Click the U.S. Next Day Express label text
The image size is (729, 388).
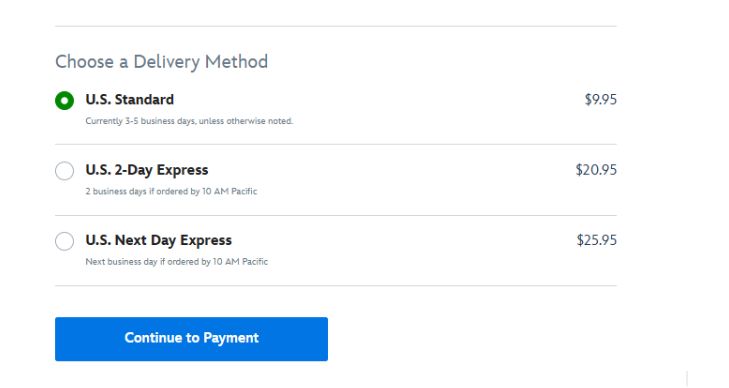(x=159, y=240)
